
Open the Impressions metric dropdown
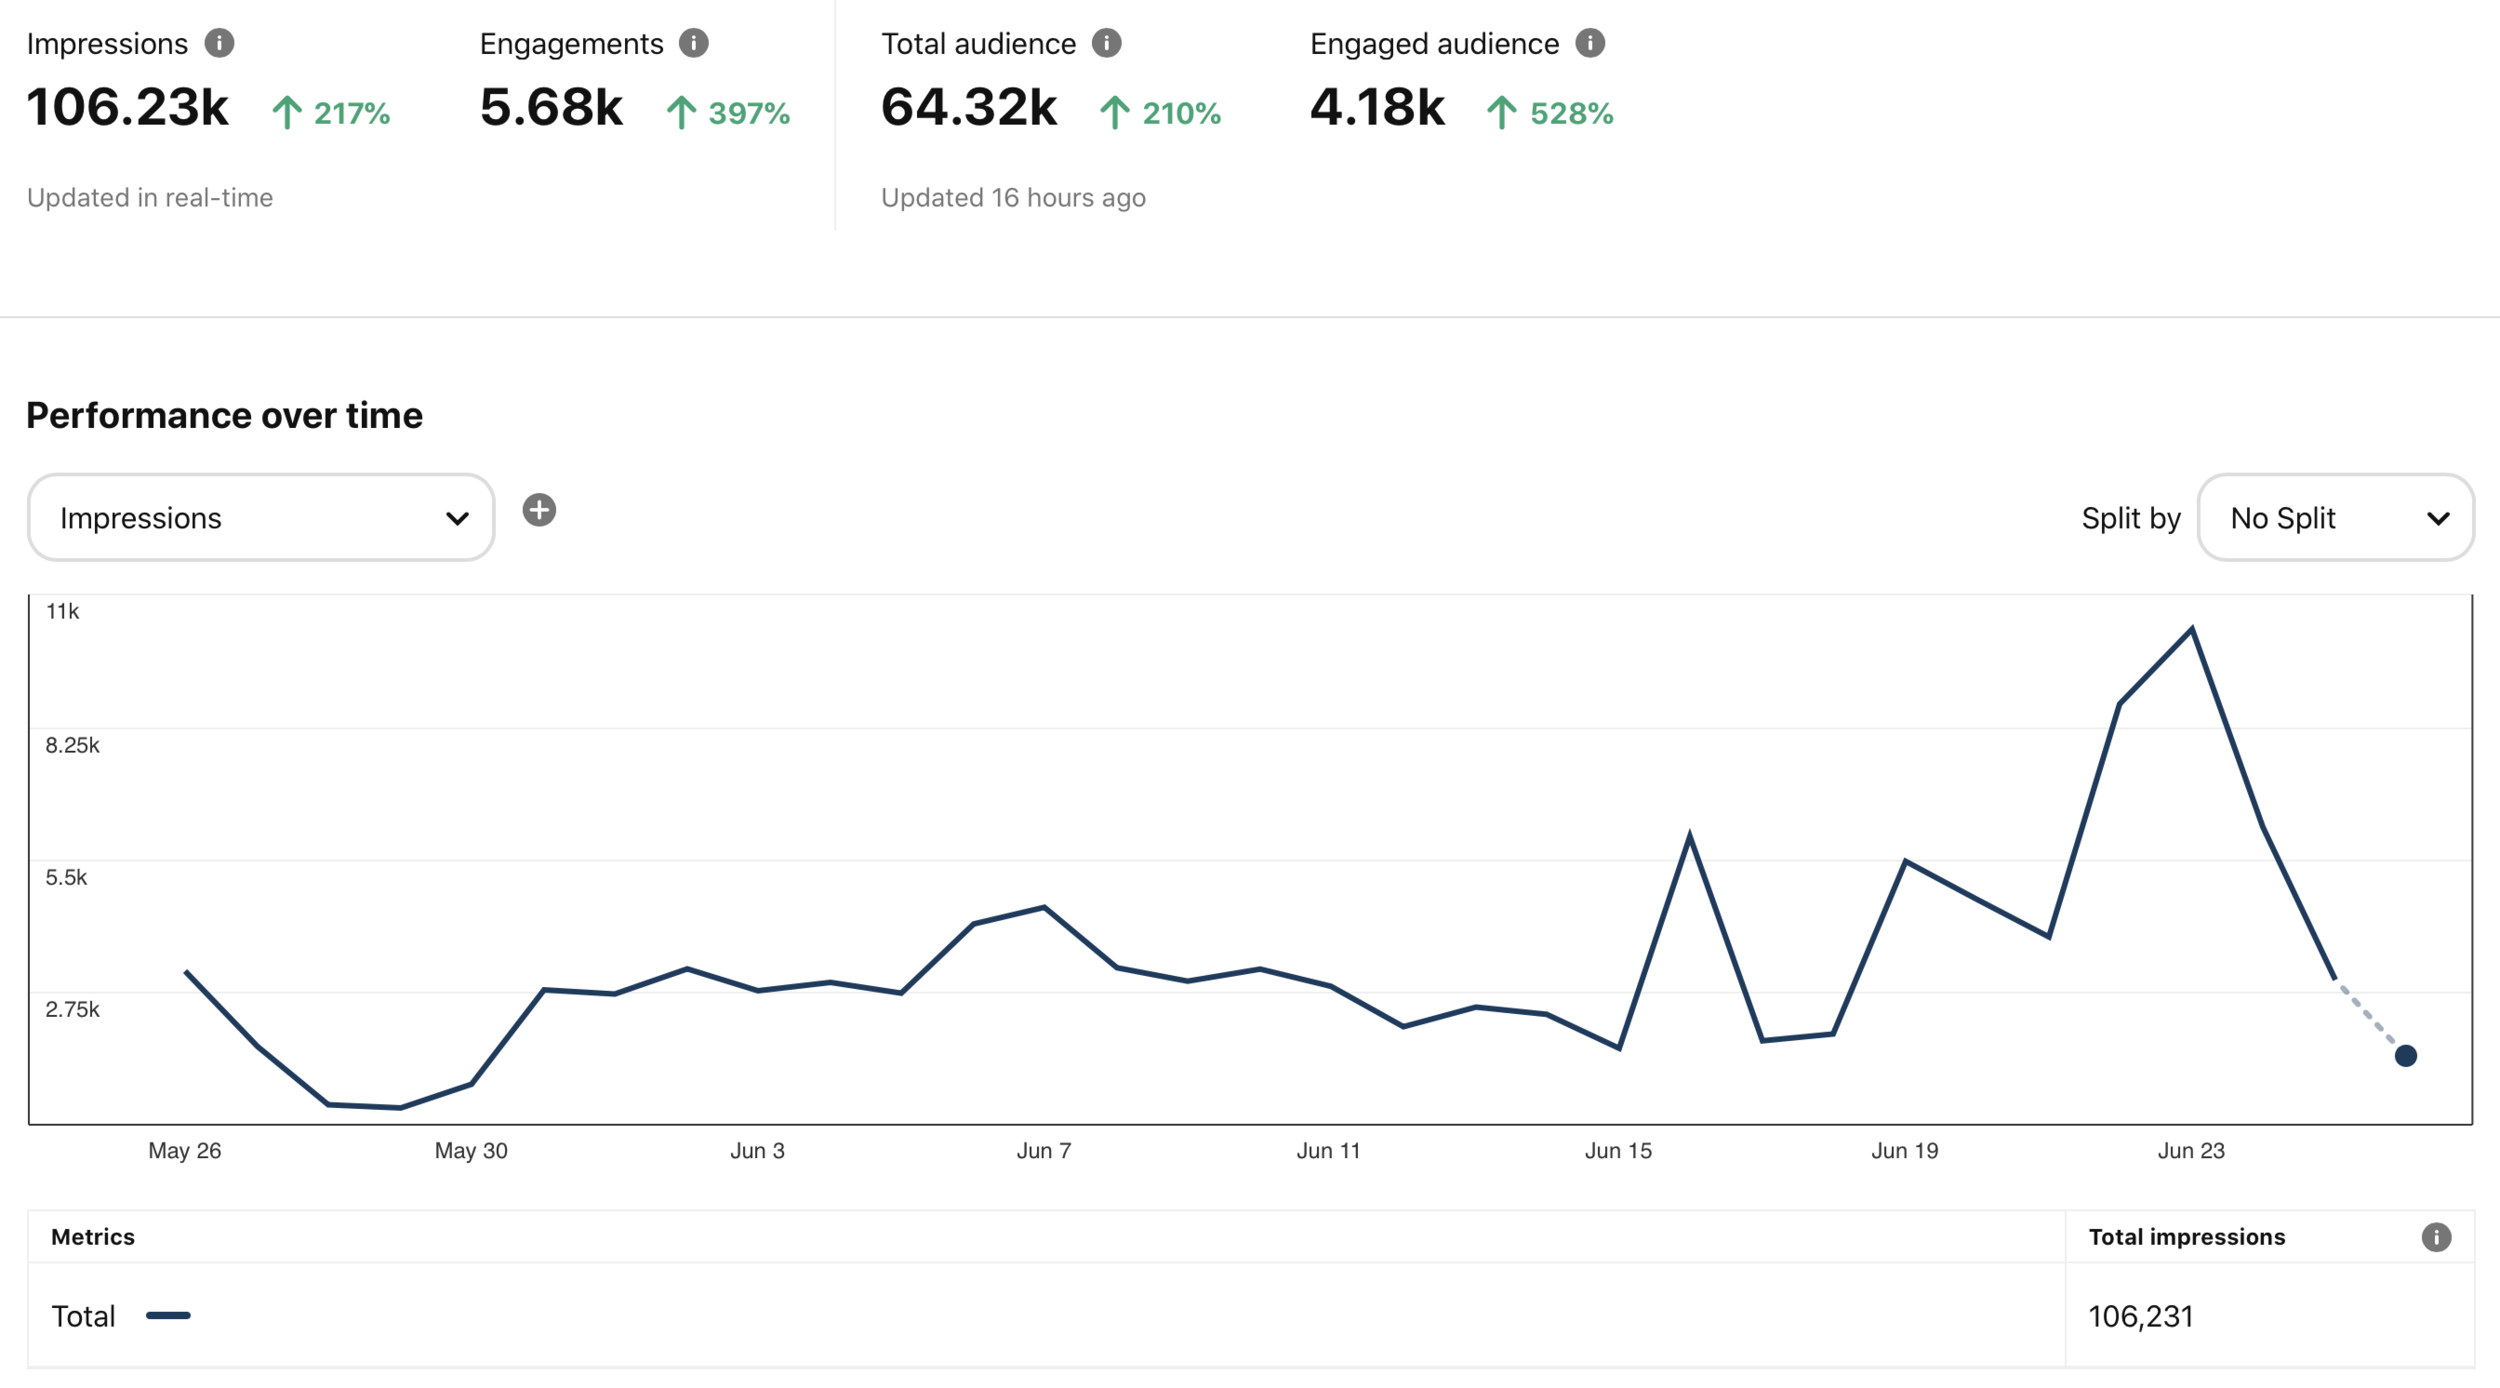click(260, 518)
